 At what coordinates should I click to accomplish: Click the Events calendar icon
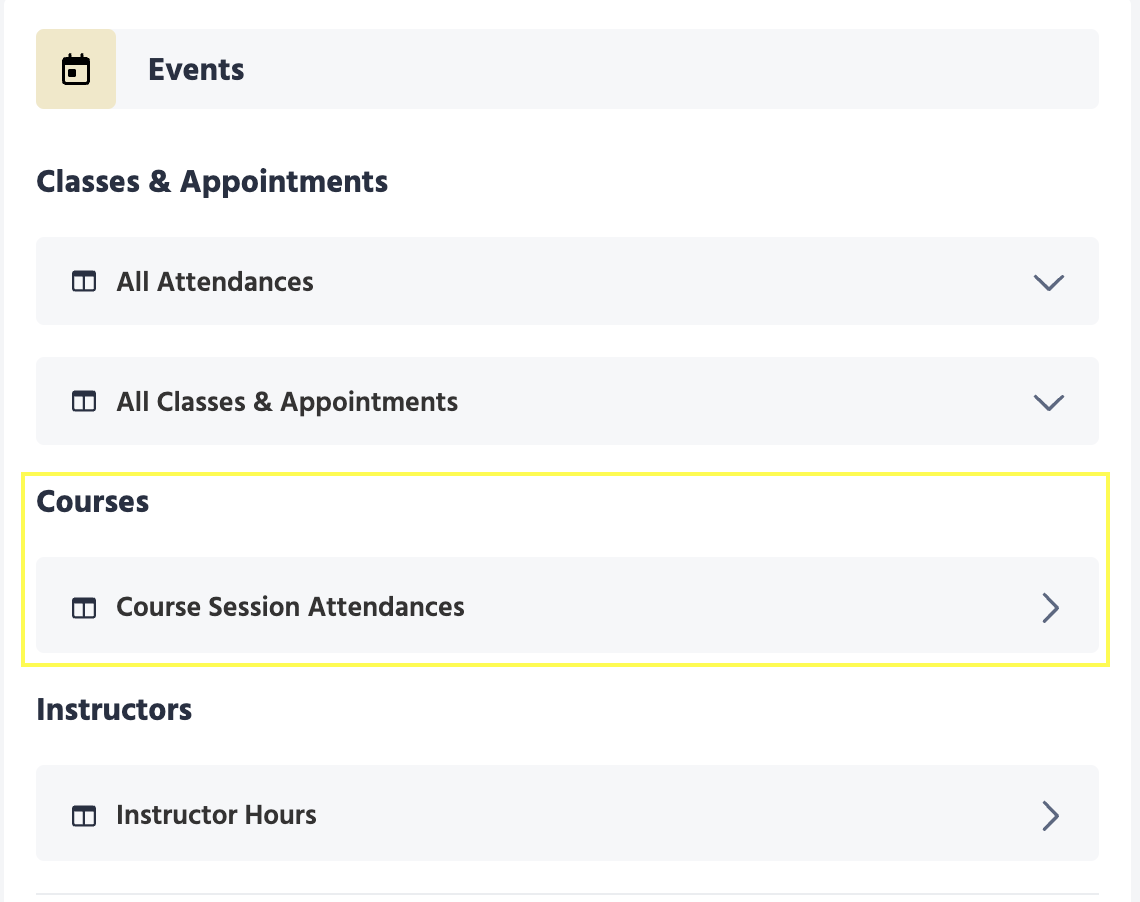tap(76, 70)
